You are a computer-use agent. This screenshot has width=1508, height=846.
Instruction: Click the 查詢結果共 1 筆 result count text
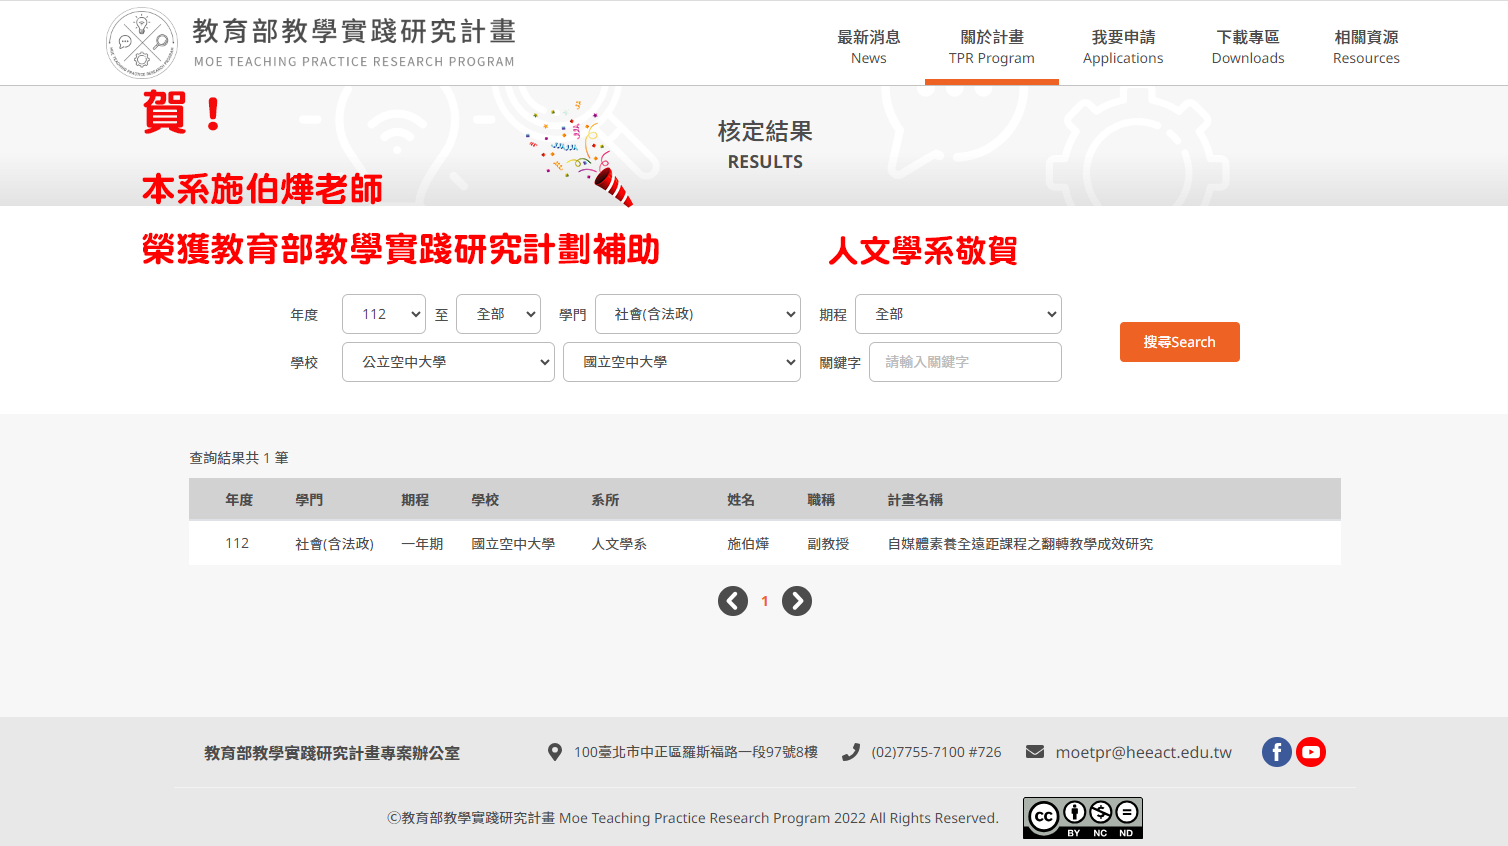pyautogui.click(x=239, y=458)
